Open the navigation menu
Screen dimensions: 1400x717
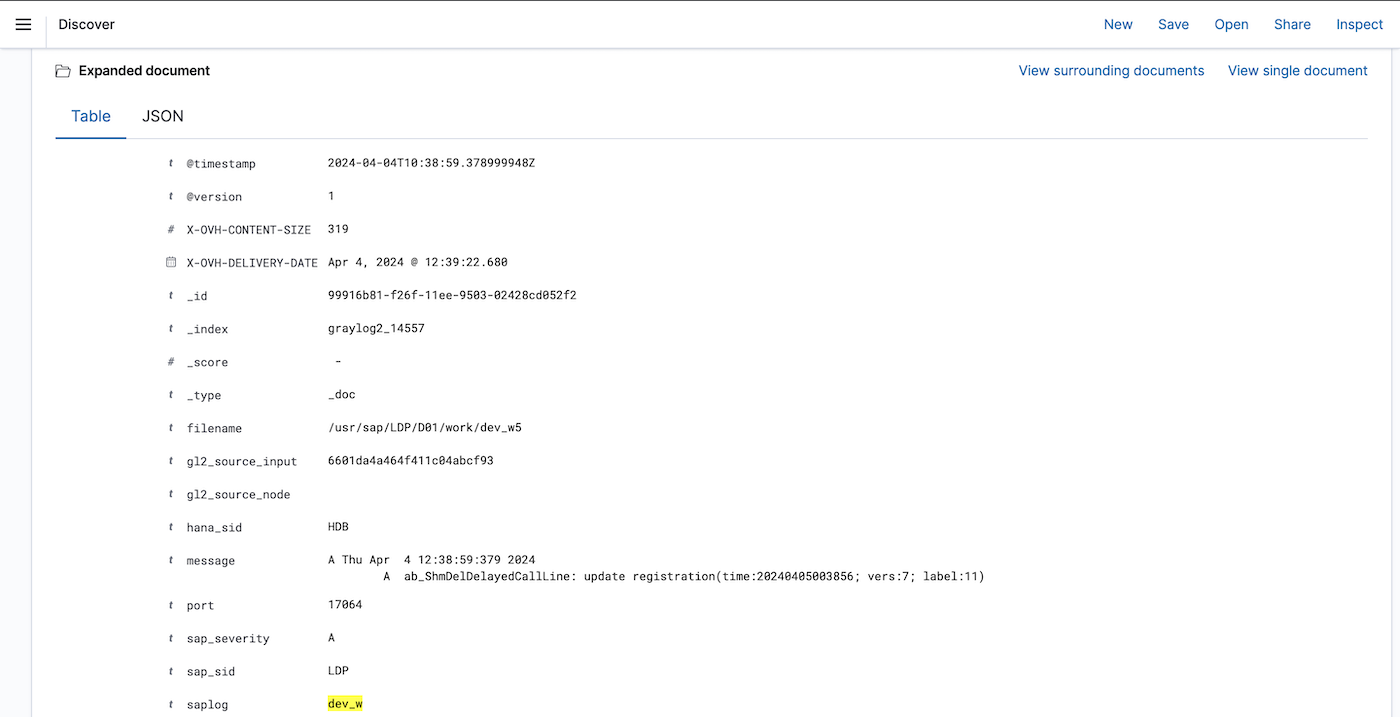(23, 24)
